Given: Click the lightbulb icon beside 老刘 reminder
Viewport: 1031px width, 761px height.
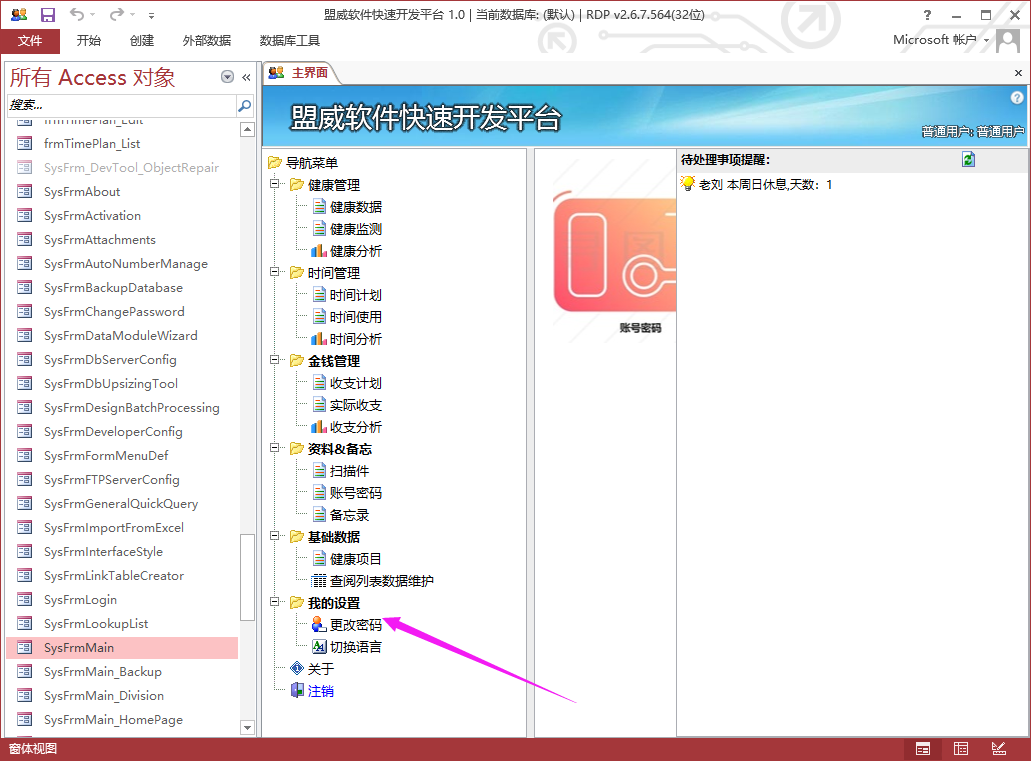Looking at the screenshot, I should [688, 184].
